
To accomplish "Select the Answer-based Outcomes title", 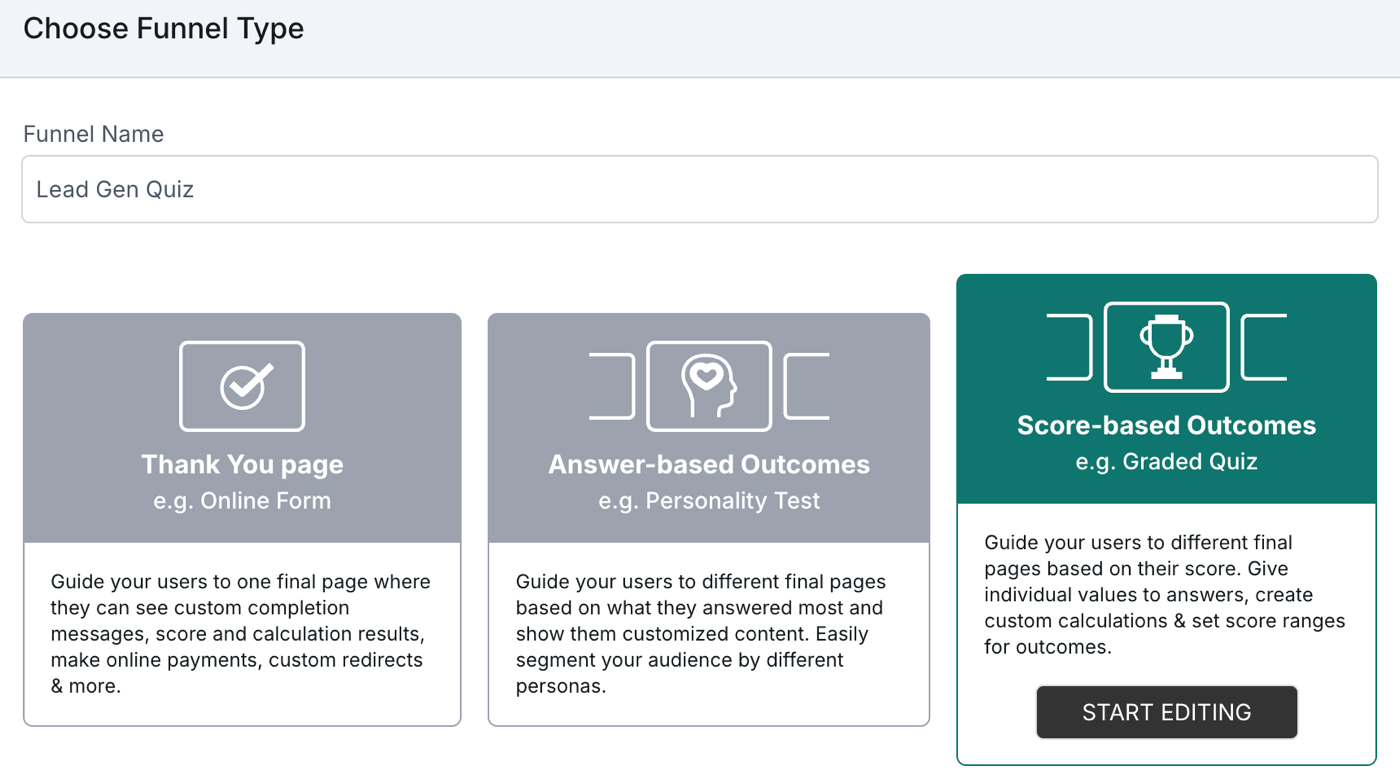I will (709, 464).
